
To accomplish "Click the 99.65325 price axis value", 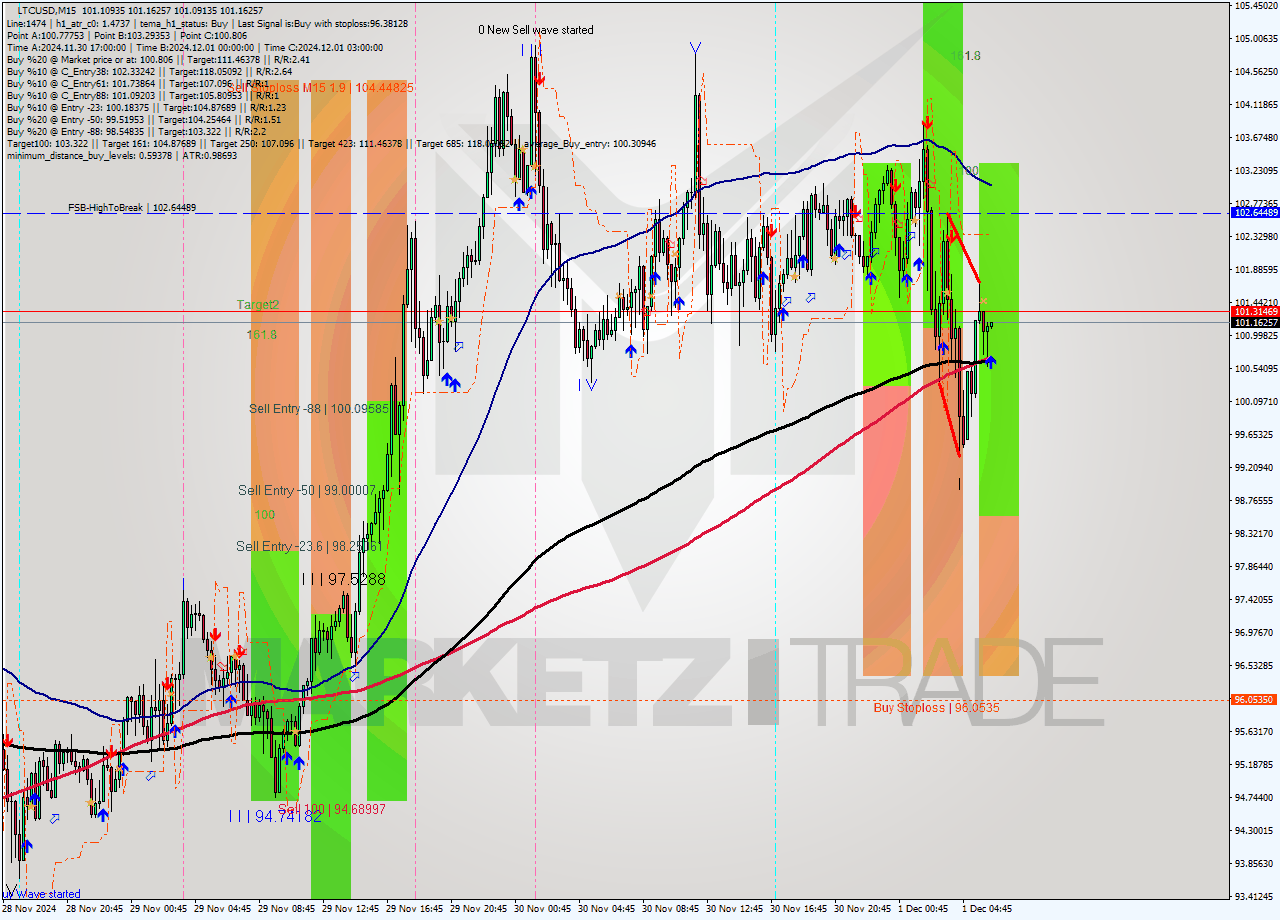I will point(1255,434).
